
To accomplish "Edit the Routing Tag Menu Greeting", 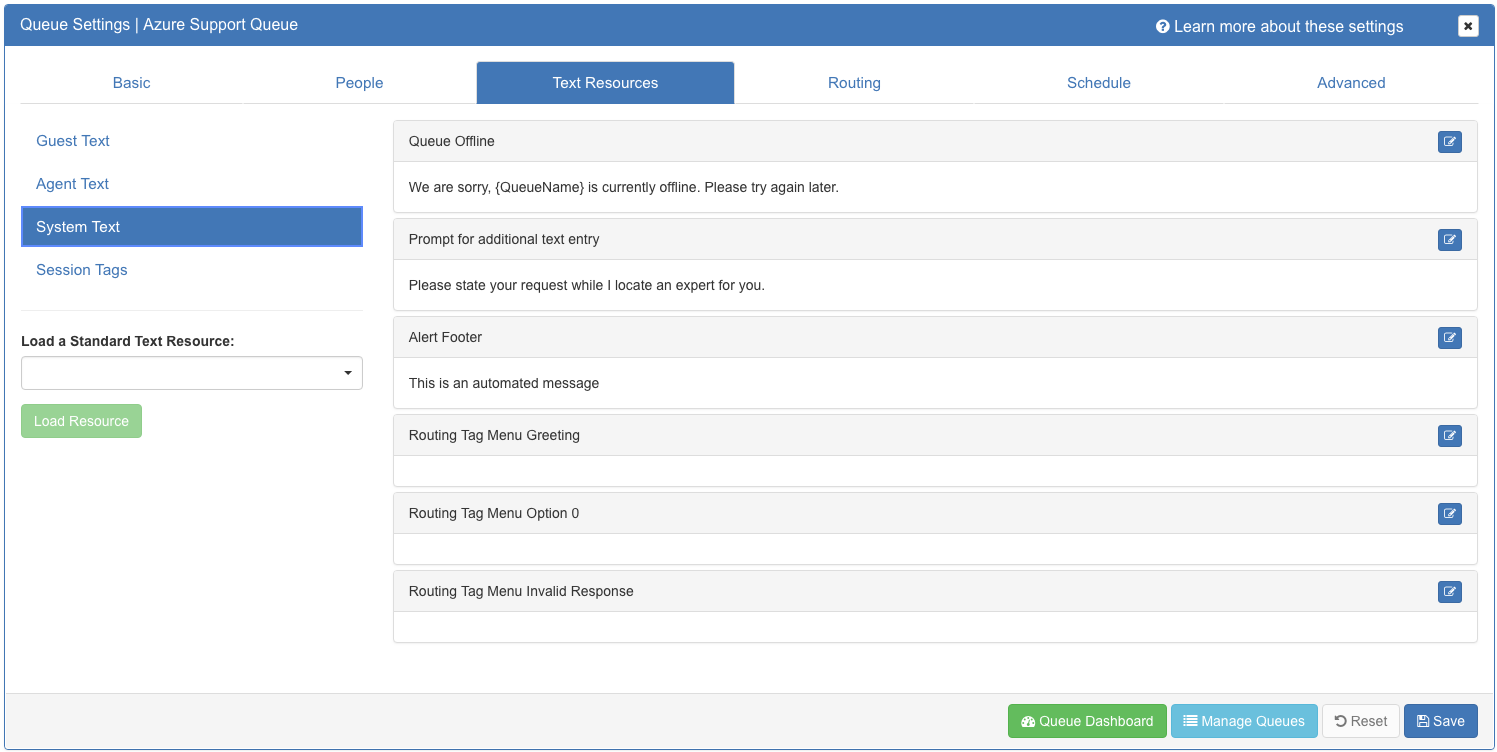I will coord(1449,436).
